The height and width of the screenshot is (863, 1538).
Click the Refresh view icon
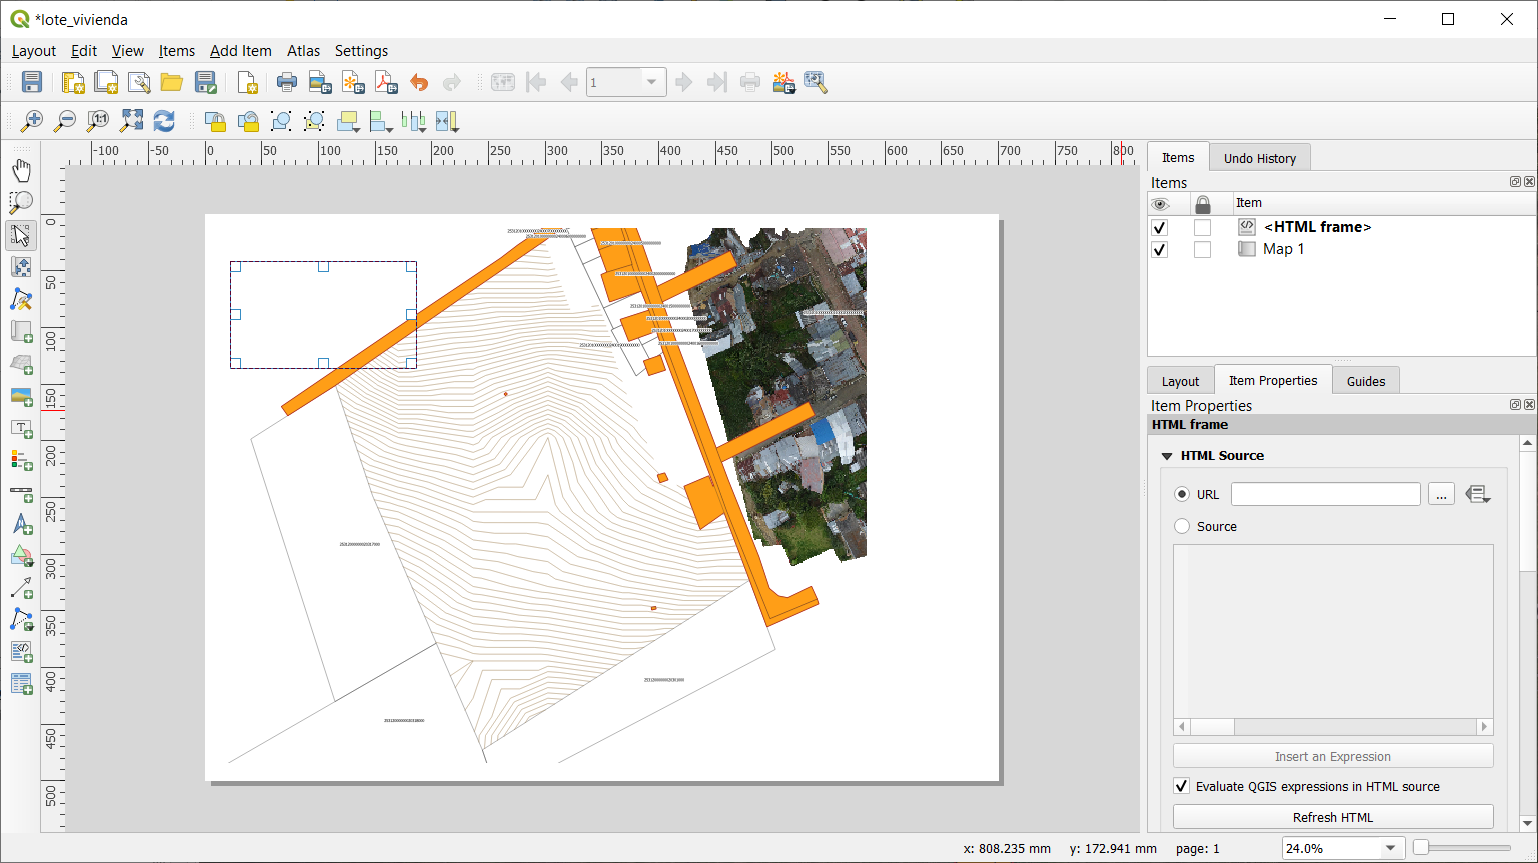tap(164, 121)
